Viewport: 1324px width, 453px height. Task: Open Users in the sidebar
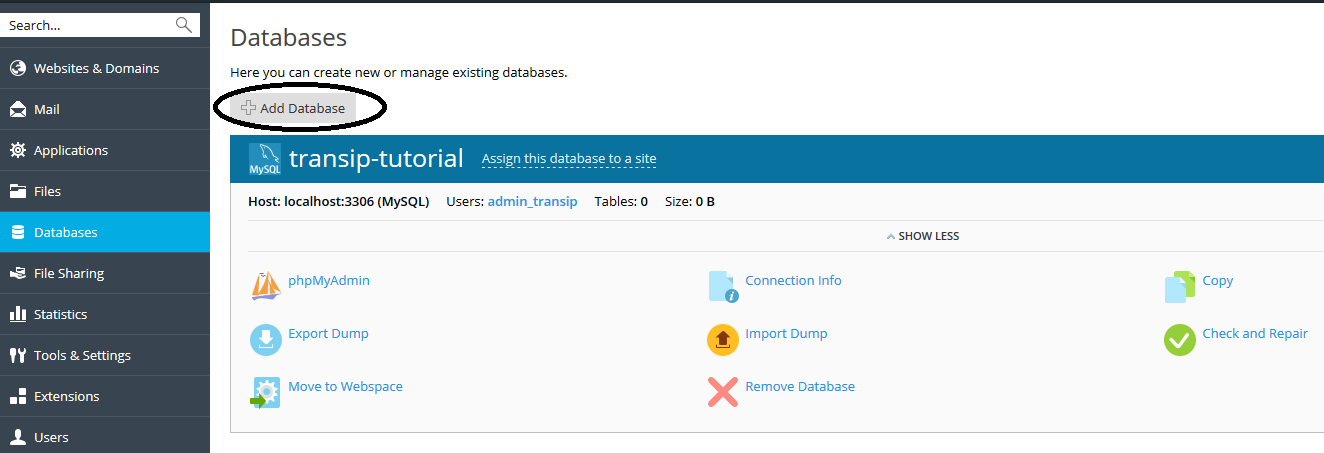coord(105,437)
